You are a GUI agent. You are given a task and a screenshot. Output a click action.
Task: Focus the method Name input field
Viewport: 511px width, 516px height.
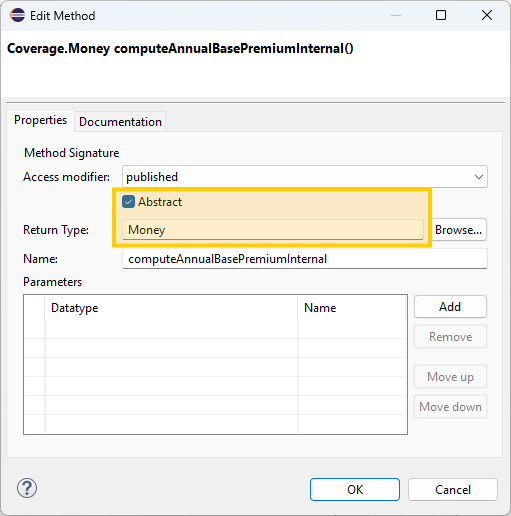coord(305,259)
